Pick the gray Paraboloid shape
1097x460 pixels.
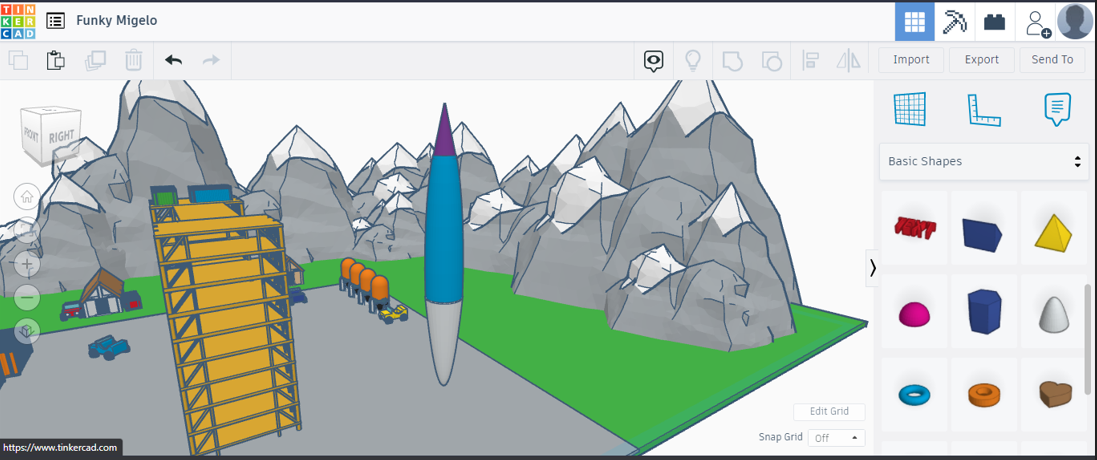point(1054,314)
